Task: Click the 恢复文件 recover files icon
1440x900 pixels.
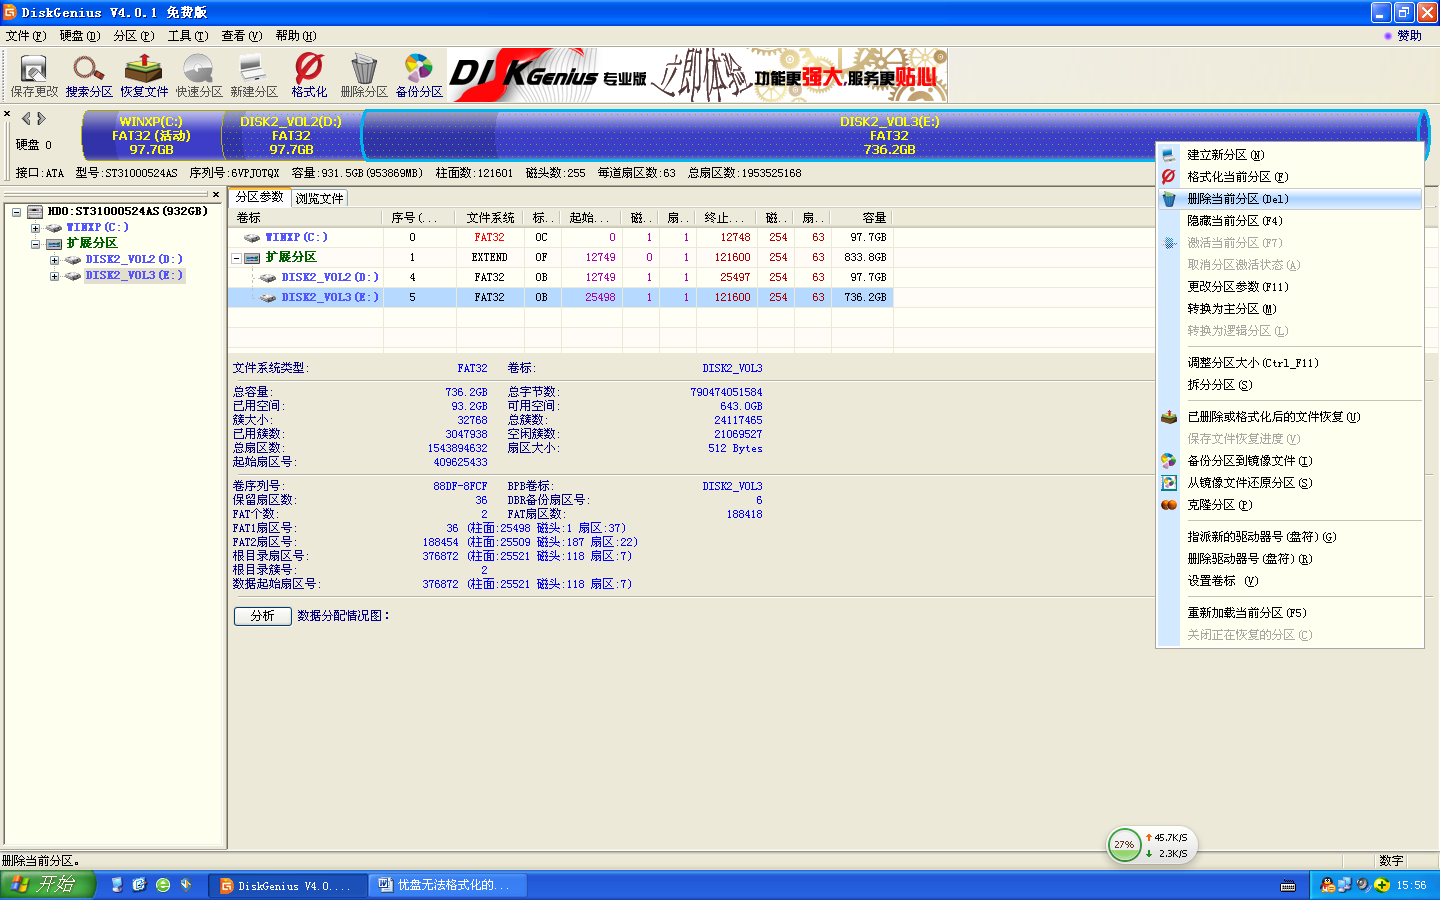Action: pyautogui.click(x=144, y=75)
